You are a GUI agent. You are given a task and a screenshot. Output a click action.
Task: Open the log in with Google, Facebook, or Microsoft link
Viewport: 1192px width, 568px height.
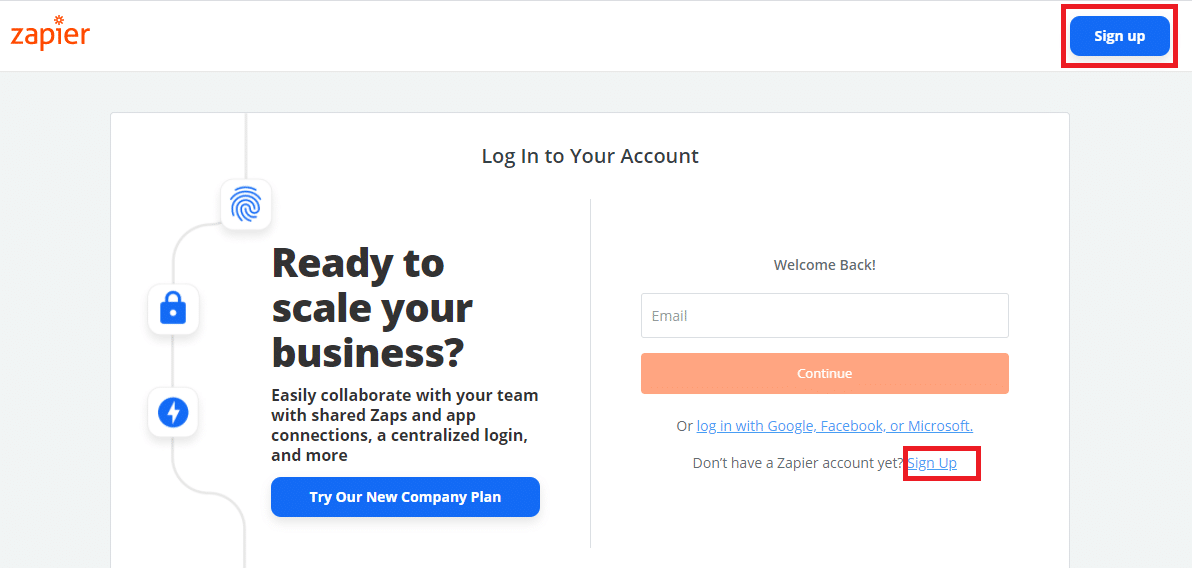[834, 426]
